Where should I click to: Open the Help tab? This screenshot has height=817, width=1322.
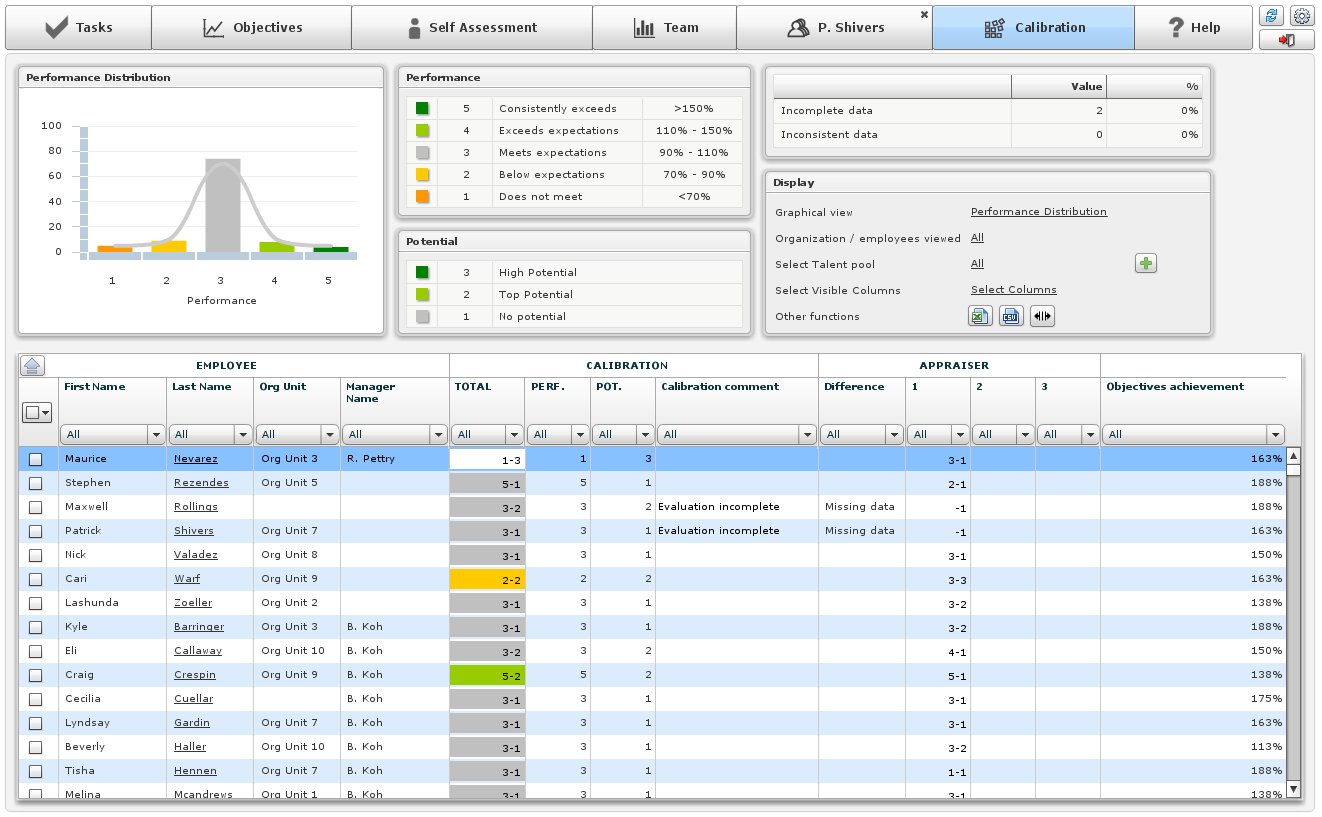[1194, 28]
